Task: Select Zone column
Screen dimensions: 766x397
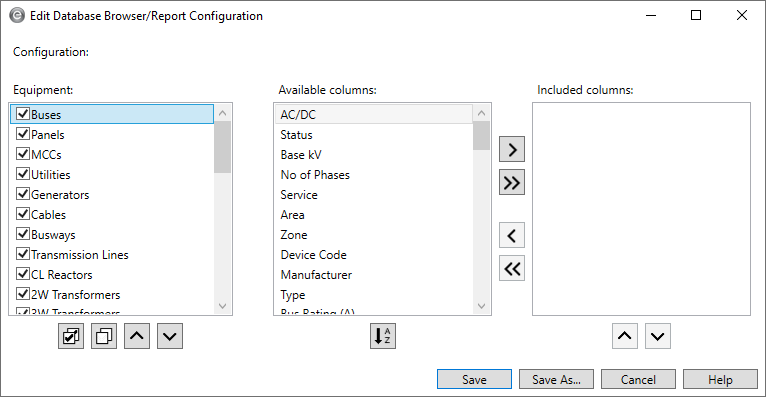Action: click(x=374, y=235)
